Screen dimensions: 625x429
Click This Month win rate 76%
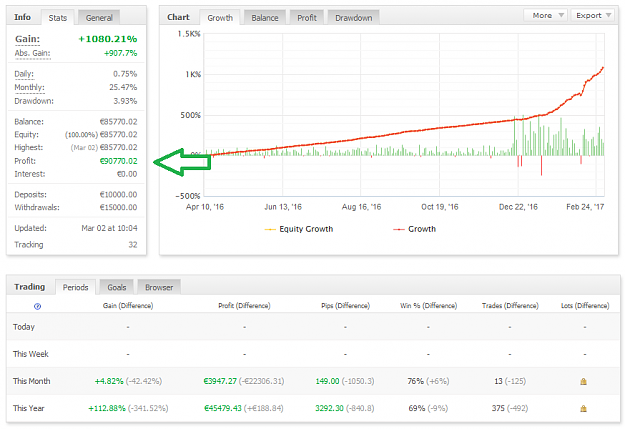tap(415, 381)
